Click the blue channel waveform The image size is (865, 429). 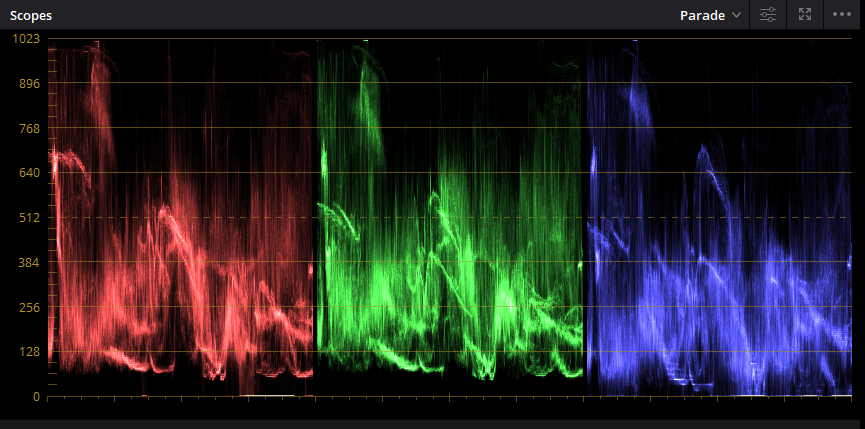point(719,218)
